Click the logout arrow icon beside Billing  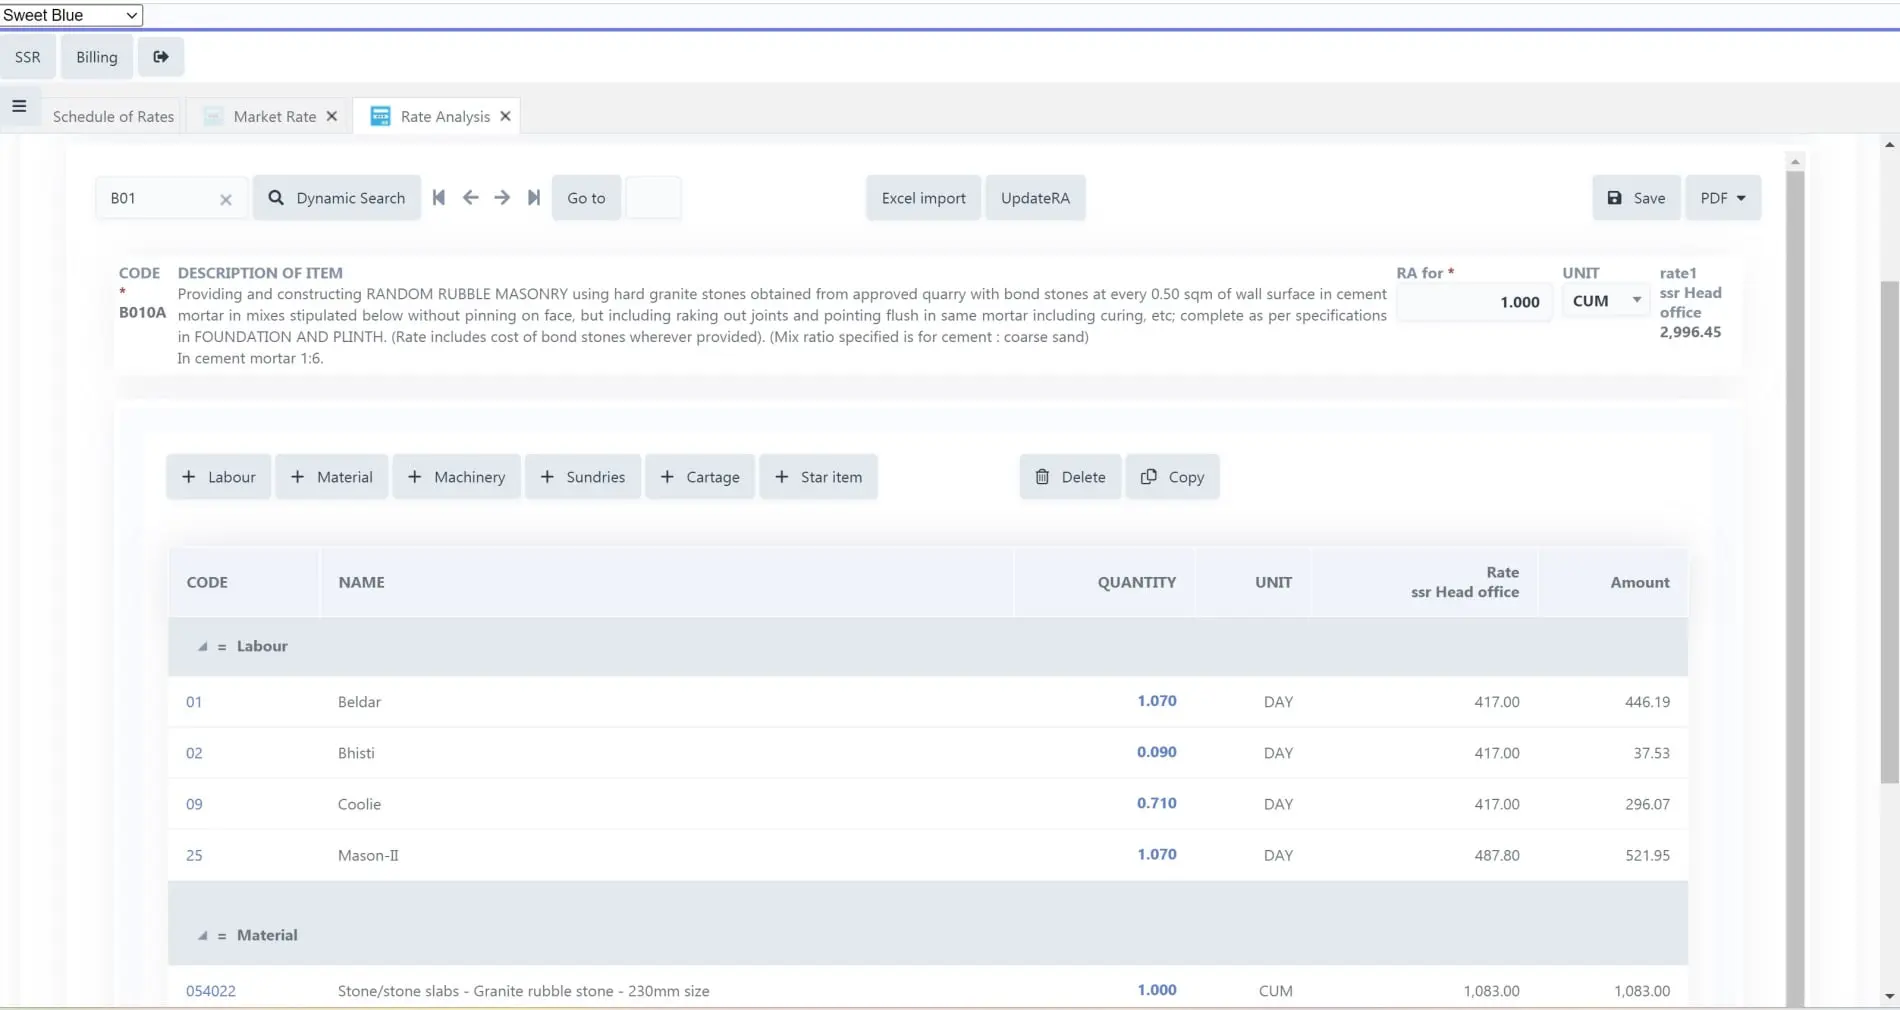pos(160,57)
